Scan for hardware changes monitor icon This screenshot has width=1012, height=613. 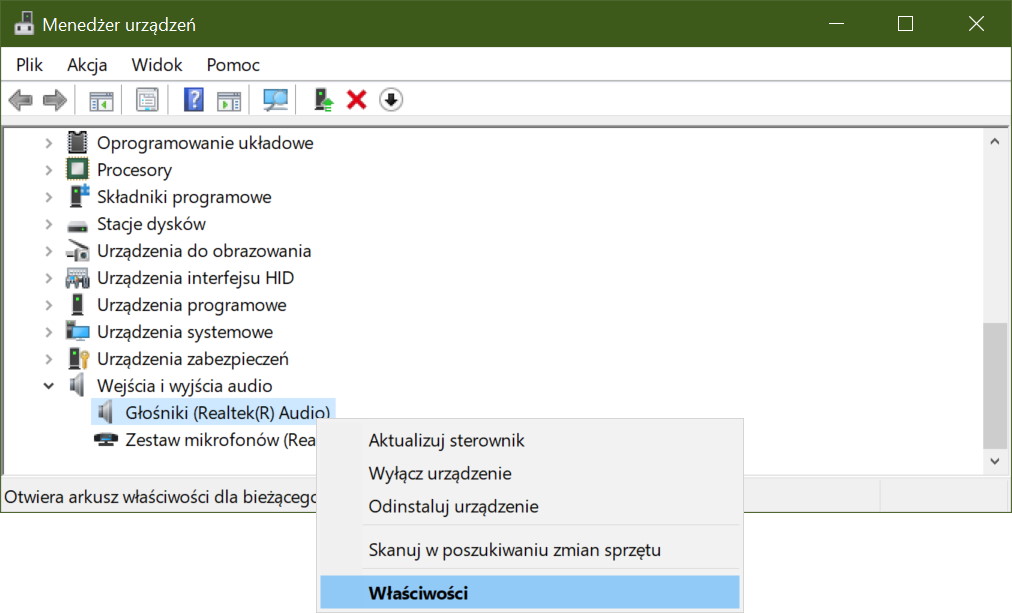276,100
